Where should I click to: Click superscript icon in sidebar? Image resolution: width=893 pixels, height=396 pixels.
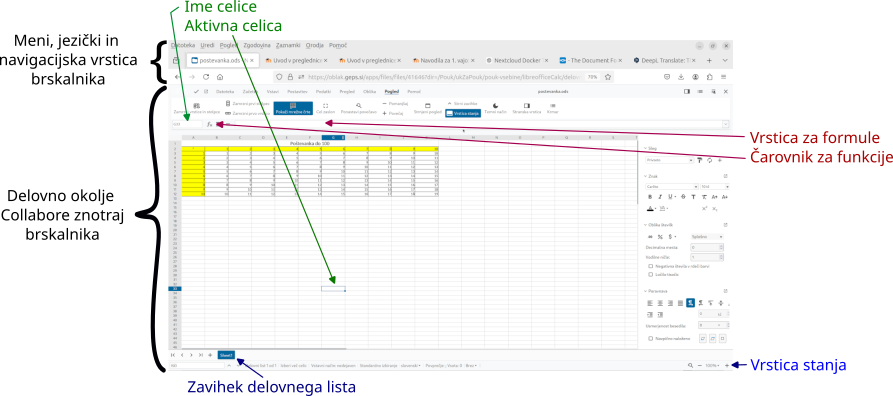705,209
